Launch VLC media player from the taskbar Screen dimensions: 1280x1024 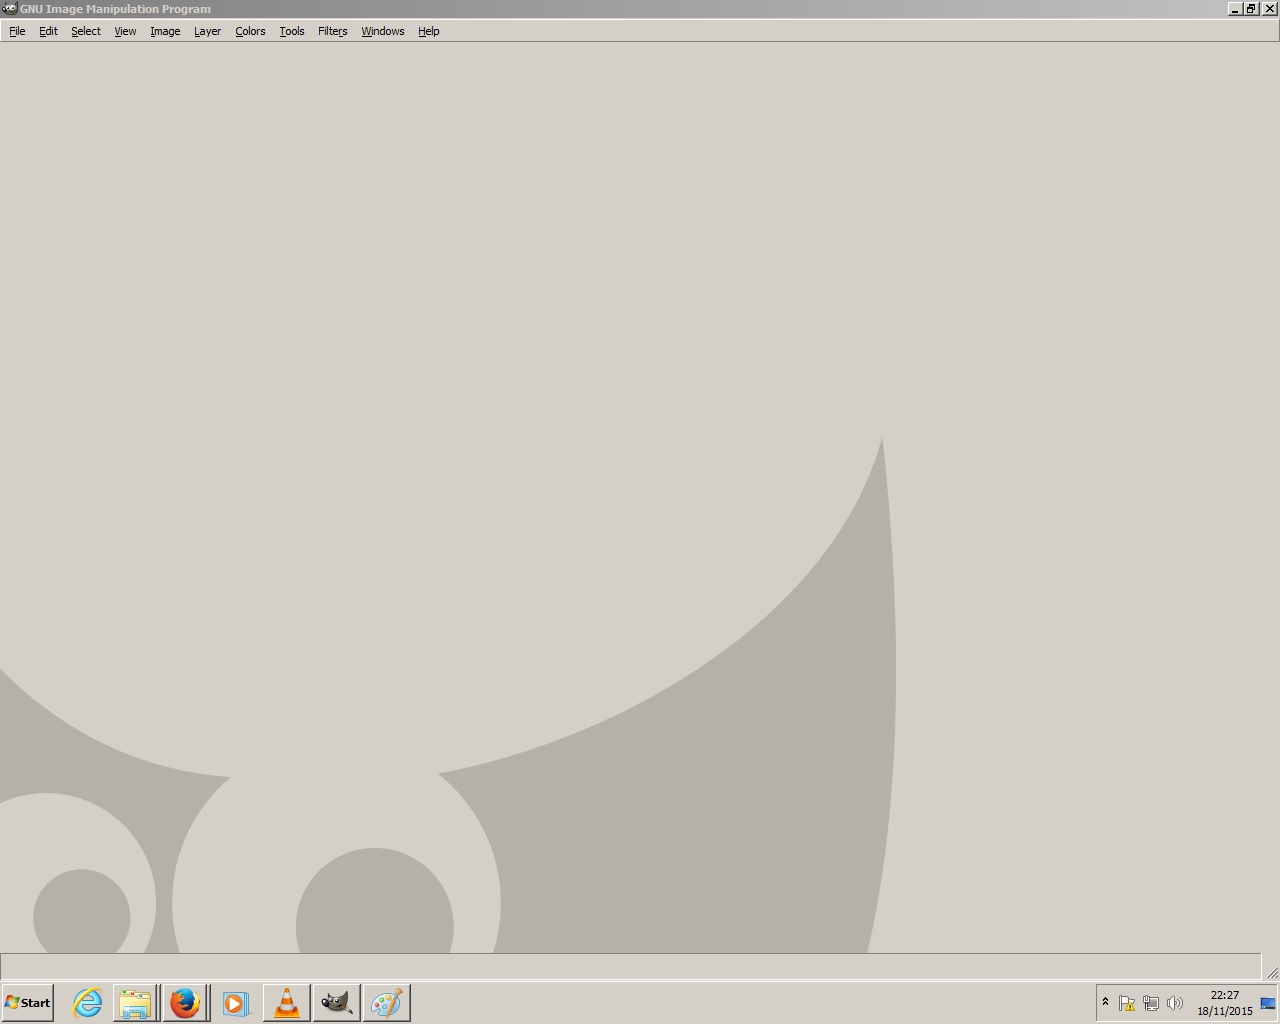(287, 1003)
